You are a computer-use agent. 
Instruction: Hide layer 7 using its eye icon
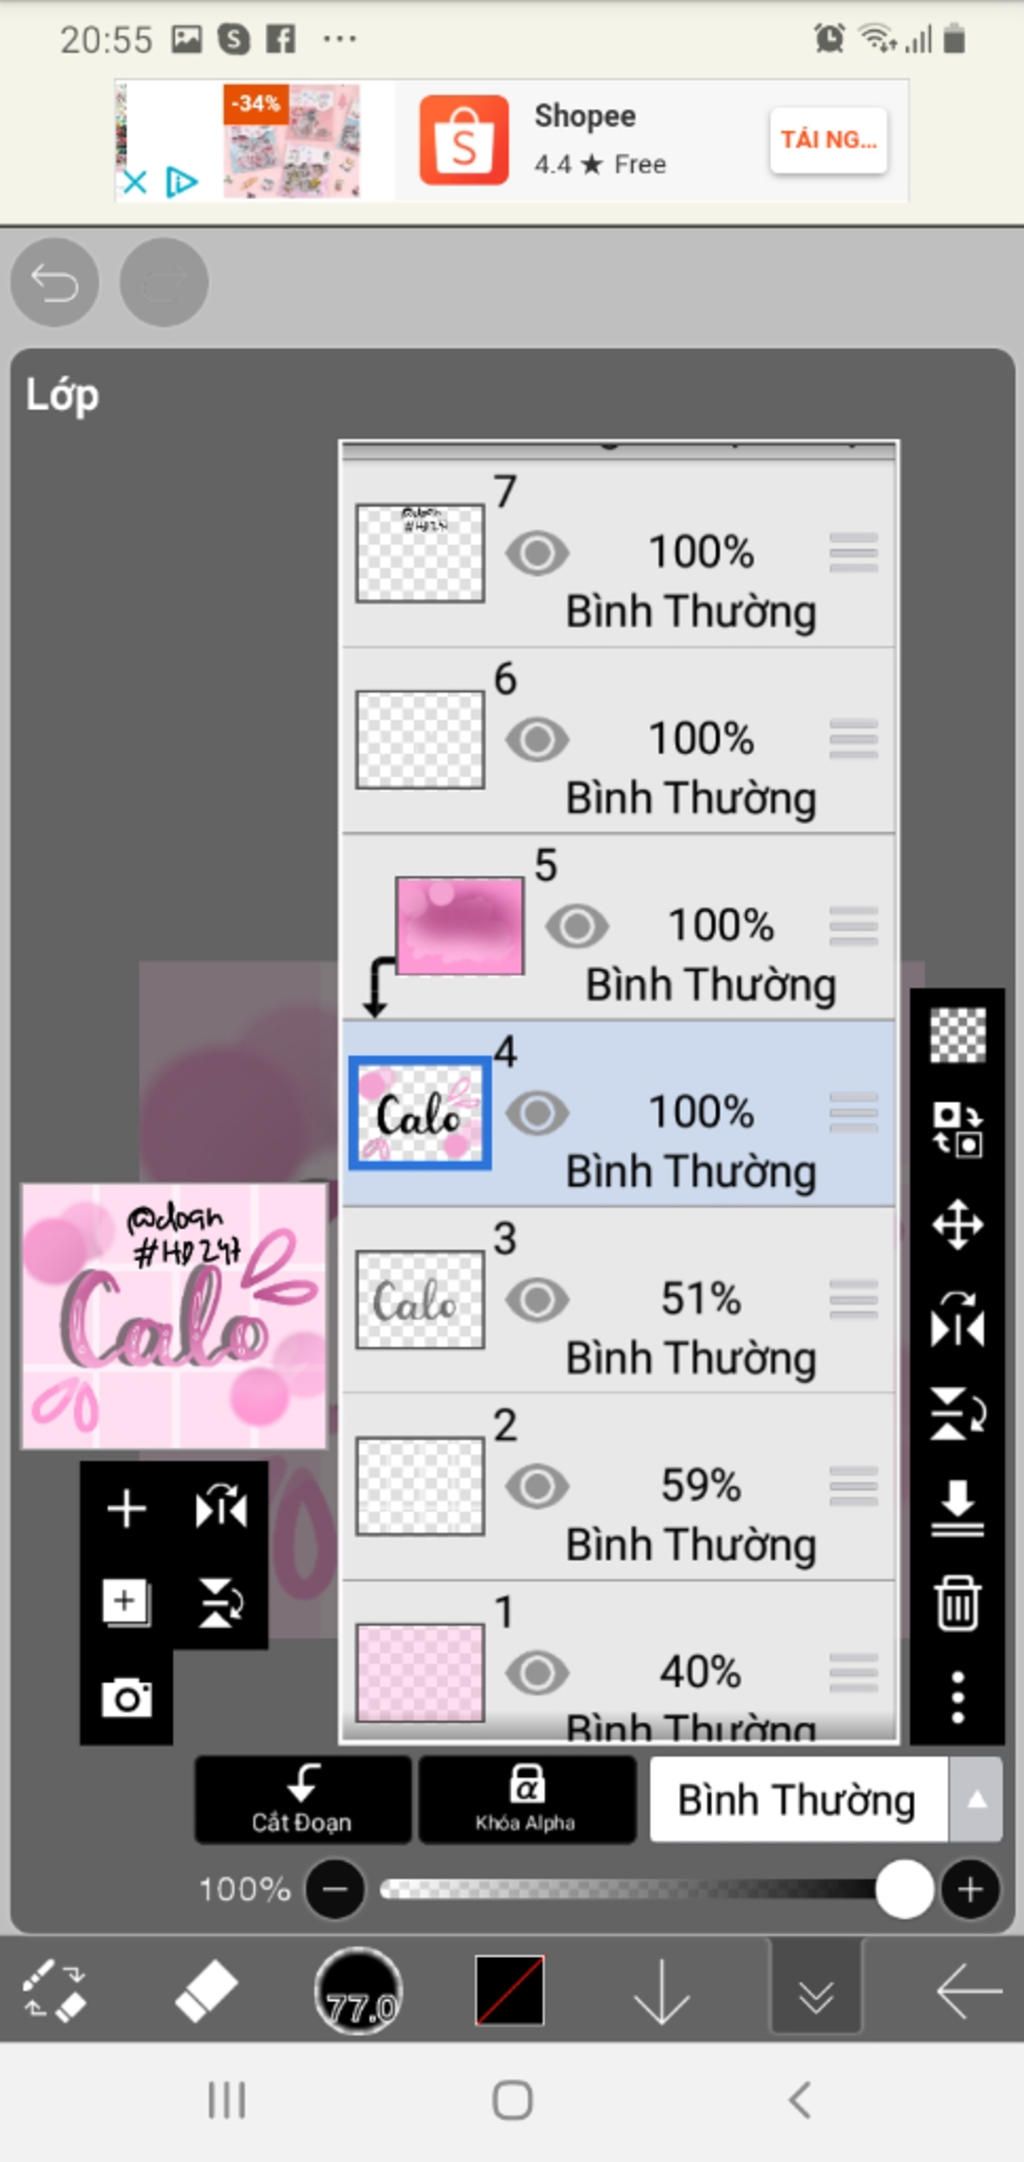(x=537, y=553)
